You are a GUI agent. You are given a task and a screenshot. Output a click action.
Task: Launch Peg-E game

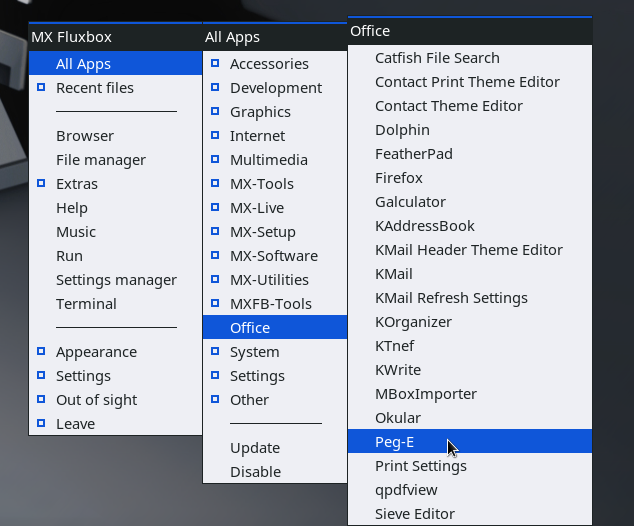tap(470, 442)
